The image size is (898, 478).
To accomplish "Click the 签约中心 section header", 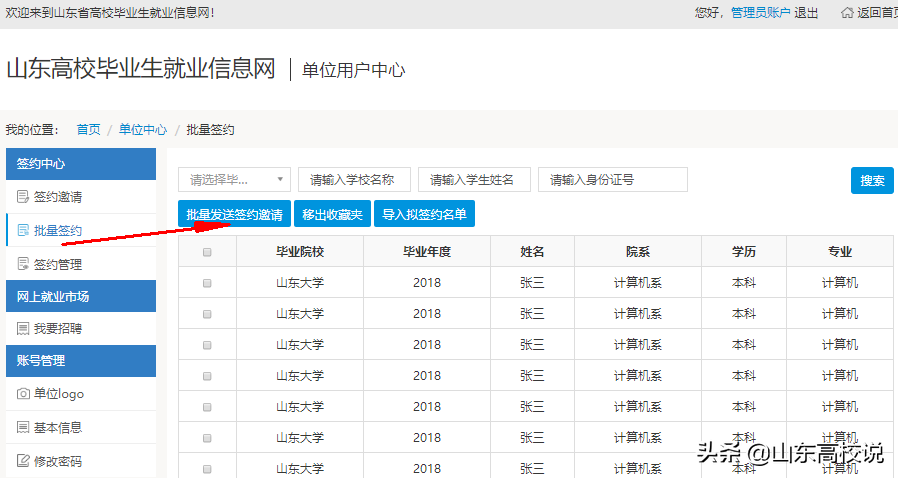I will (81, 164).
